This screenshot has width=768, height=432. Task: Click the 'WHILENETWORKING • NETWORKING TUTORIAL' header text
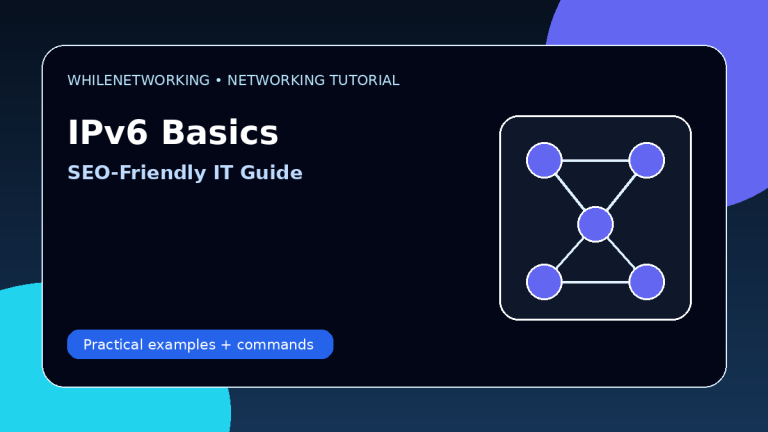tap(233, 80)
